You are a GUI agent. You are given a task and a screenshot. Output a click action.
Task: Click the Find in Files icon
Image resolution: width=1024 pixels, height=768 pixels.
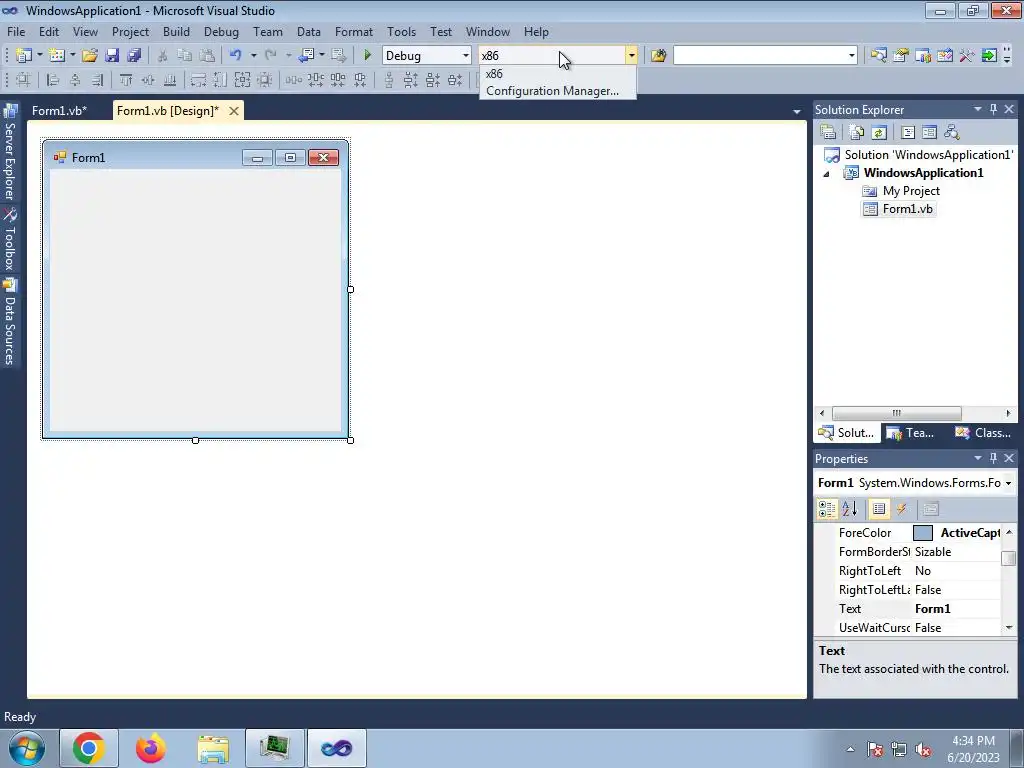(x=658, y=56)
